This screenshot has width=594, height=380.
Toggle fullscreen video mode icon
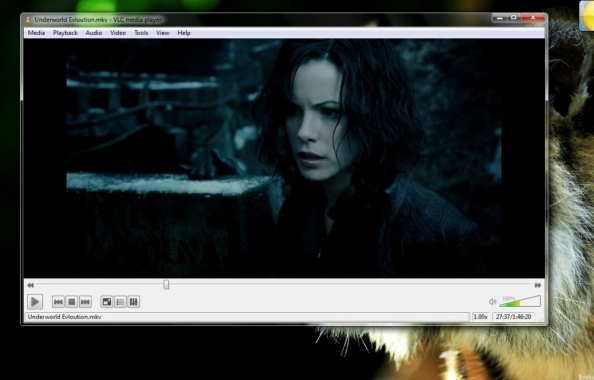(x=107, y=302)
